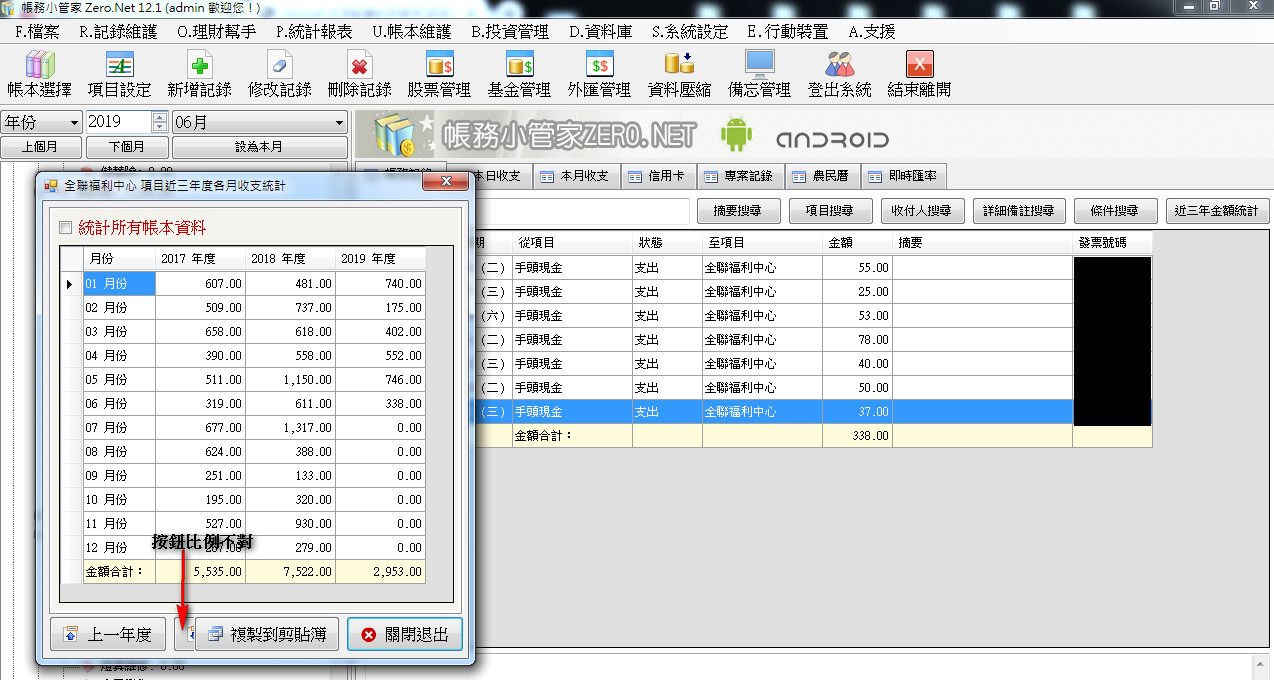Click the green Android robot icon

(x=737, y=136)
